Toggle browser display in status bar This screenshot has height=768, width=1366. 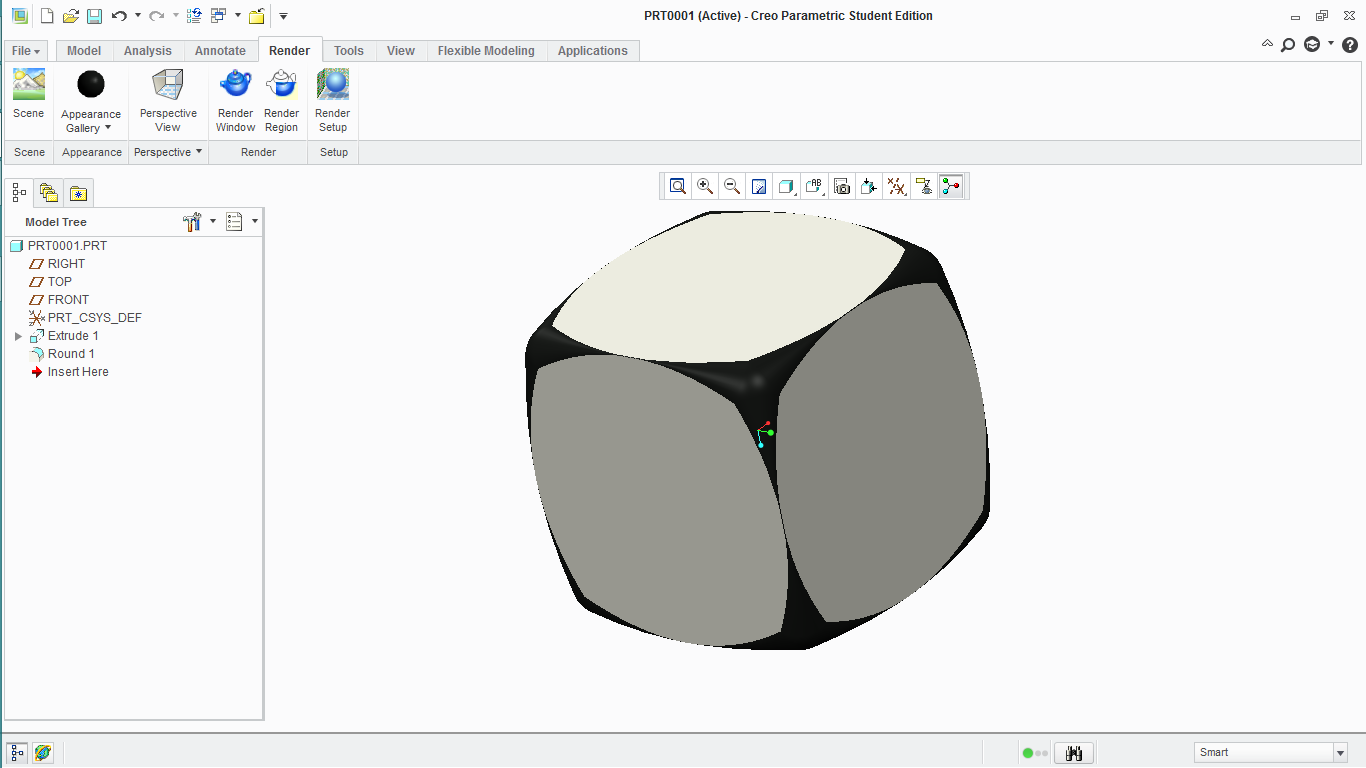point(43,753)
